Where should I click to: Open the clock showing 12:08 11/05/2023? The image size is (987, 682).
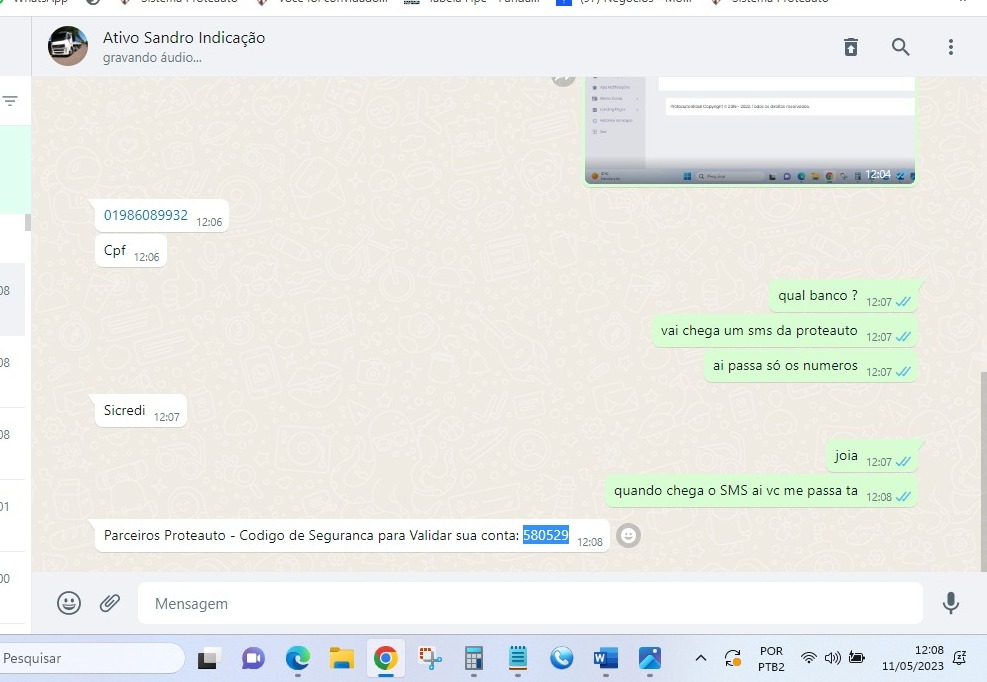914,658
